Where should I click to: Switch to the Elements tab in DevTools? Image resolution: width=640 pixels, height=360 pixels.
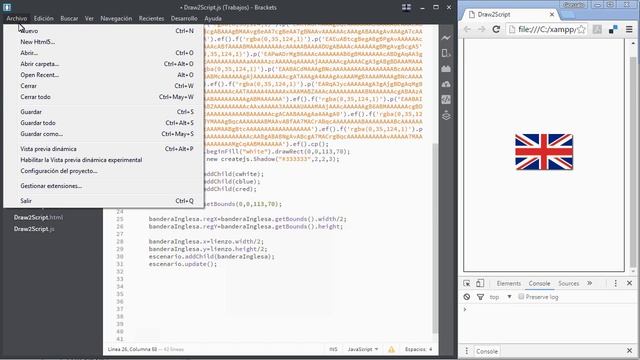click(509, 283)
